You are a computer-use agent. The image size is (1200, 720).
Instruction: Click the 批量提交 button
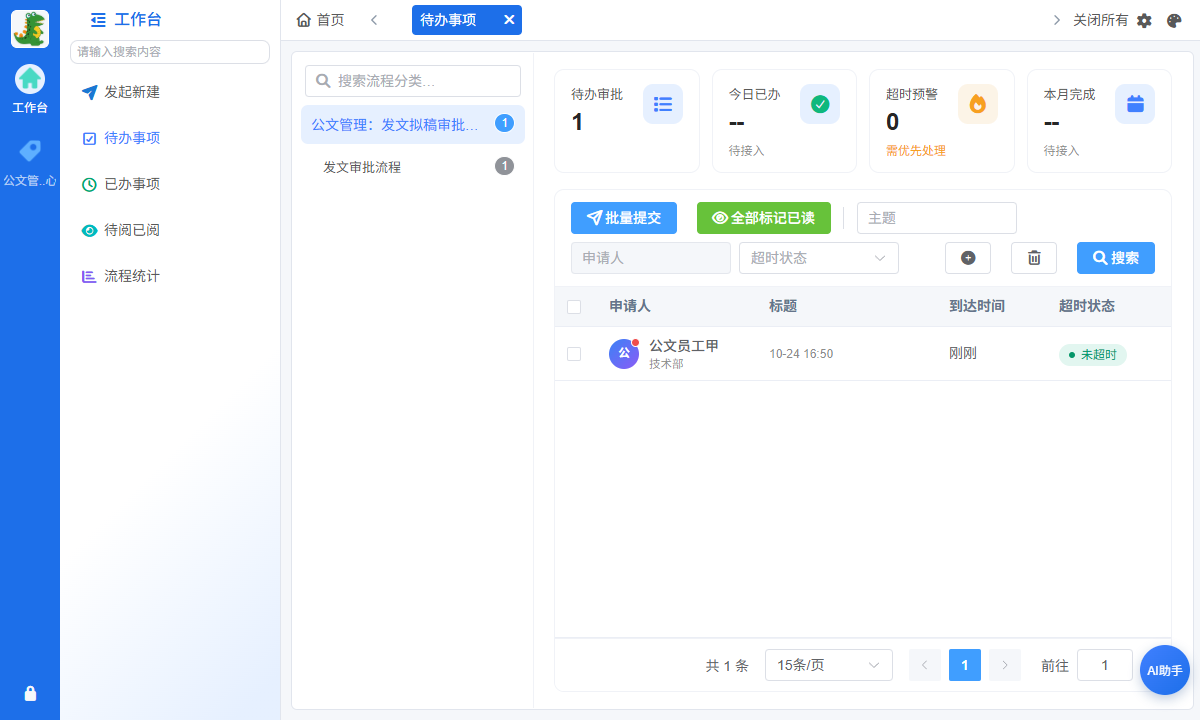624,218
